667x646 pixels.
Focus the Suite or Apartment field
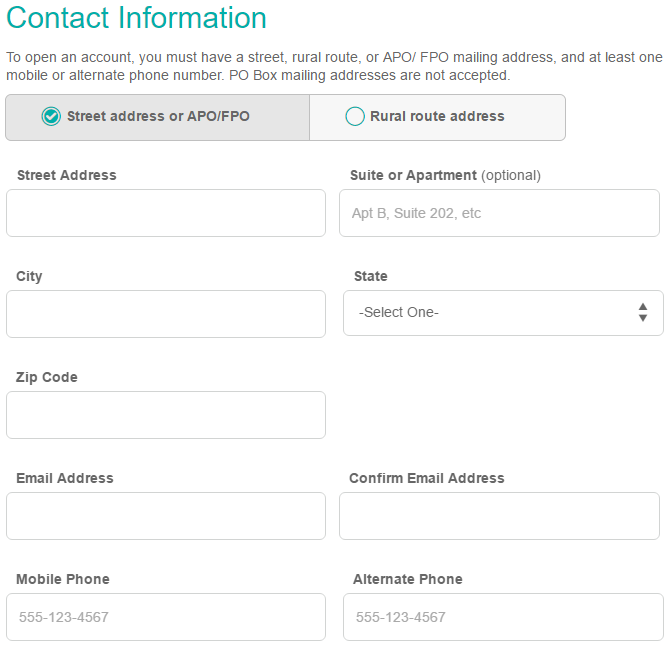pyautogui.click(x=499, y=213)
